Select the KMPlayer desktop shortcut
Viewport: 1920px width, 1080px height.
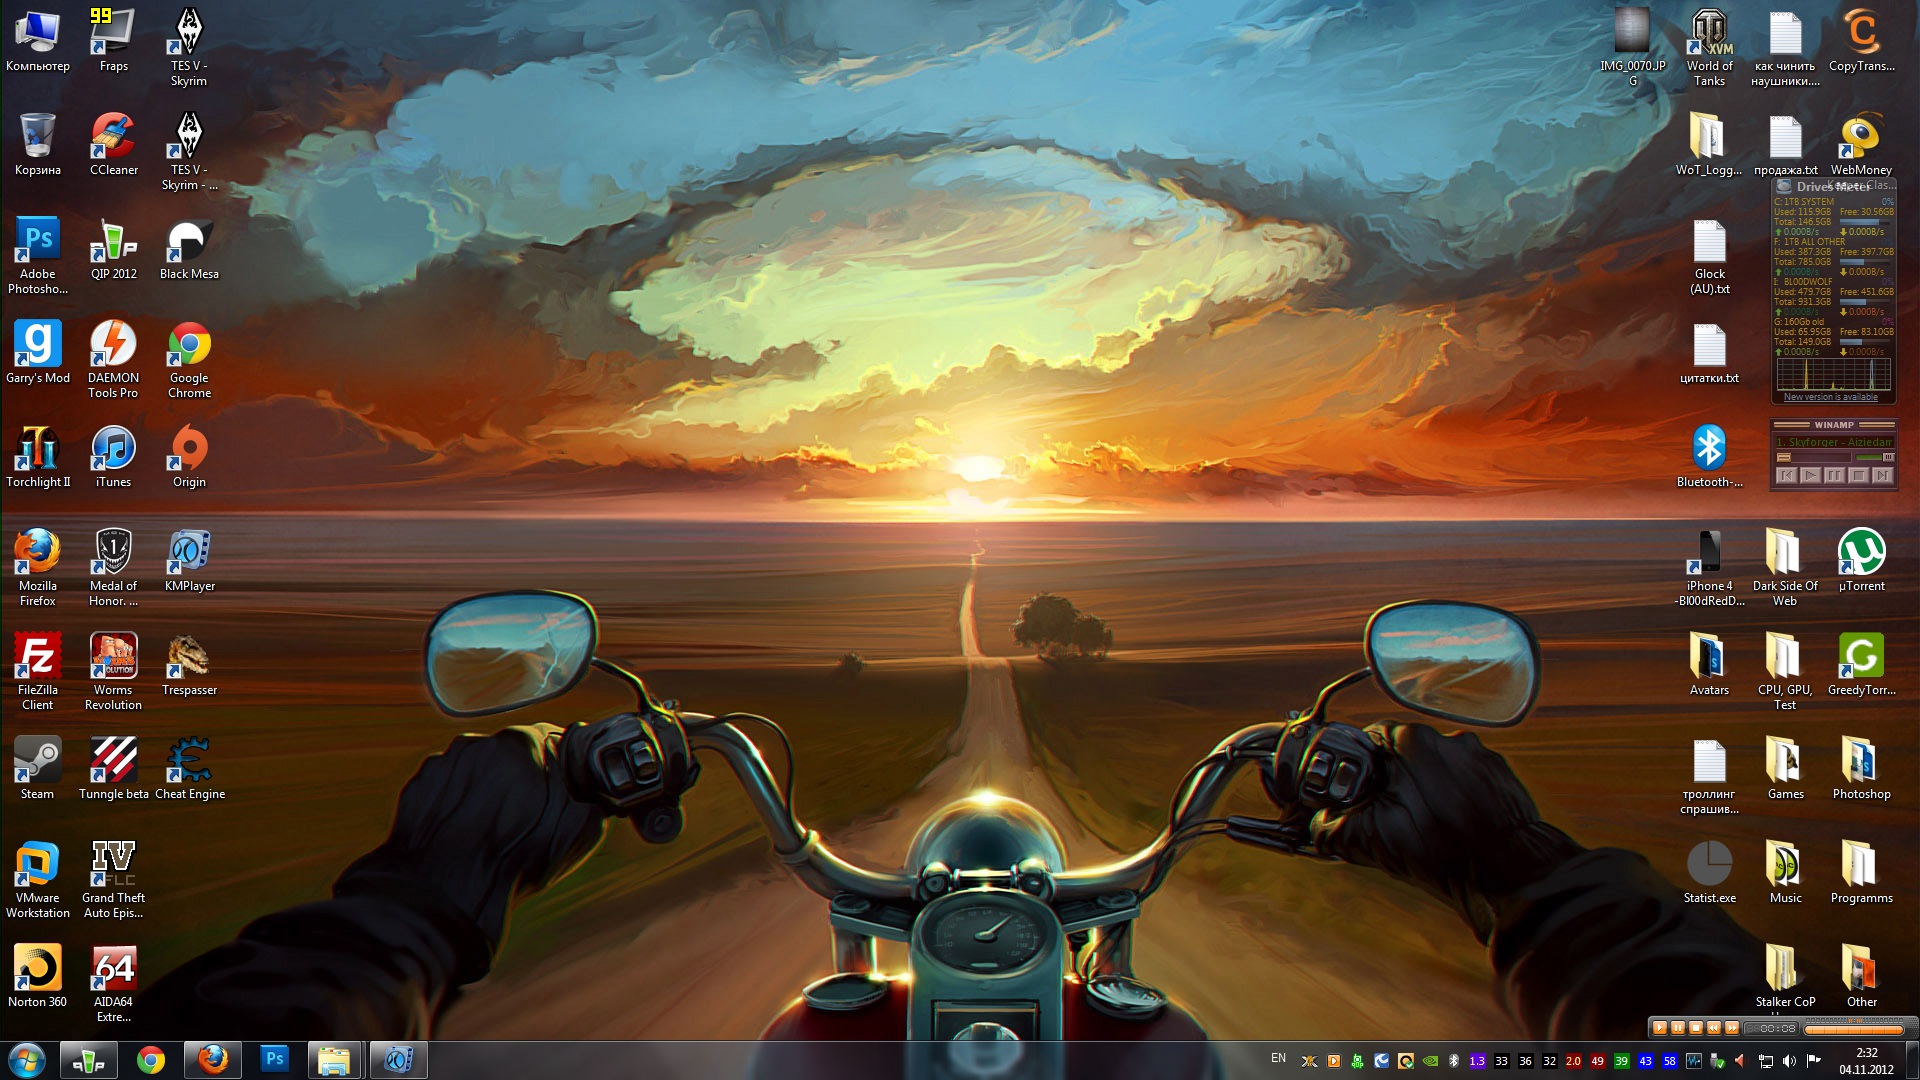click(189, 560)
